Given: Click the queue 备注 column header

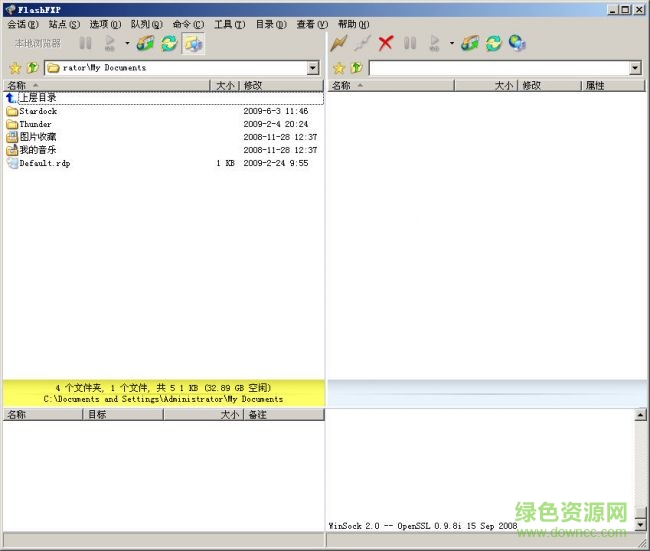Looking at the screenshot, I should 284,415.
